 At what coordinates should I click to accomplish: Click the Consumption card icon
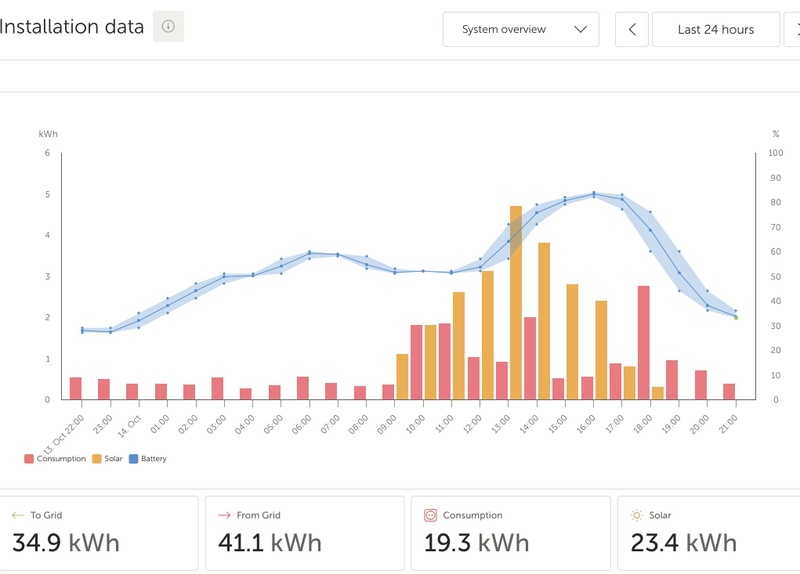pos(430,515)
